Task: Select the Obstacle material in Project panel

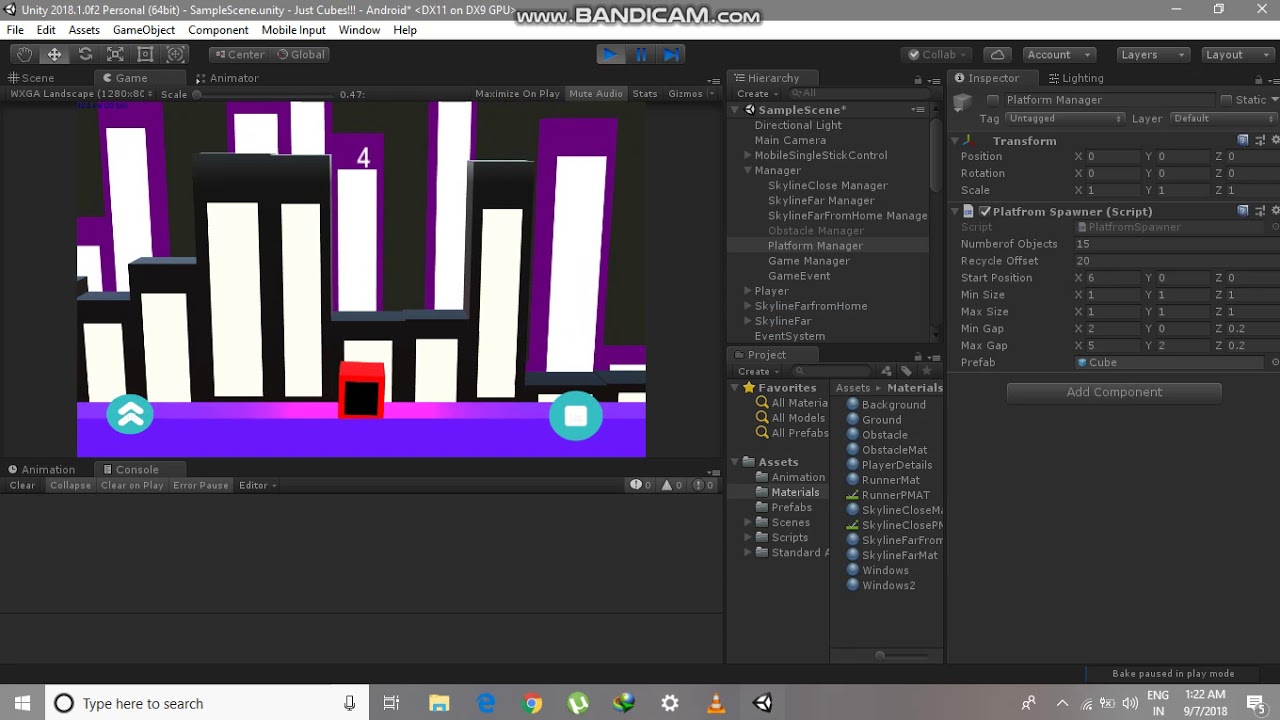Action: click(x=884, y=434)
